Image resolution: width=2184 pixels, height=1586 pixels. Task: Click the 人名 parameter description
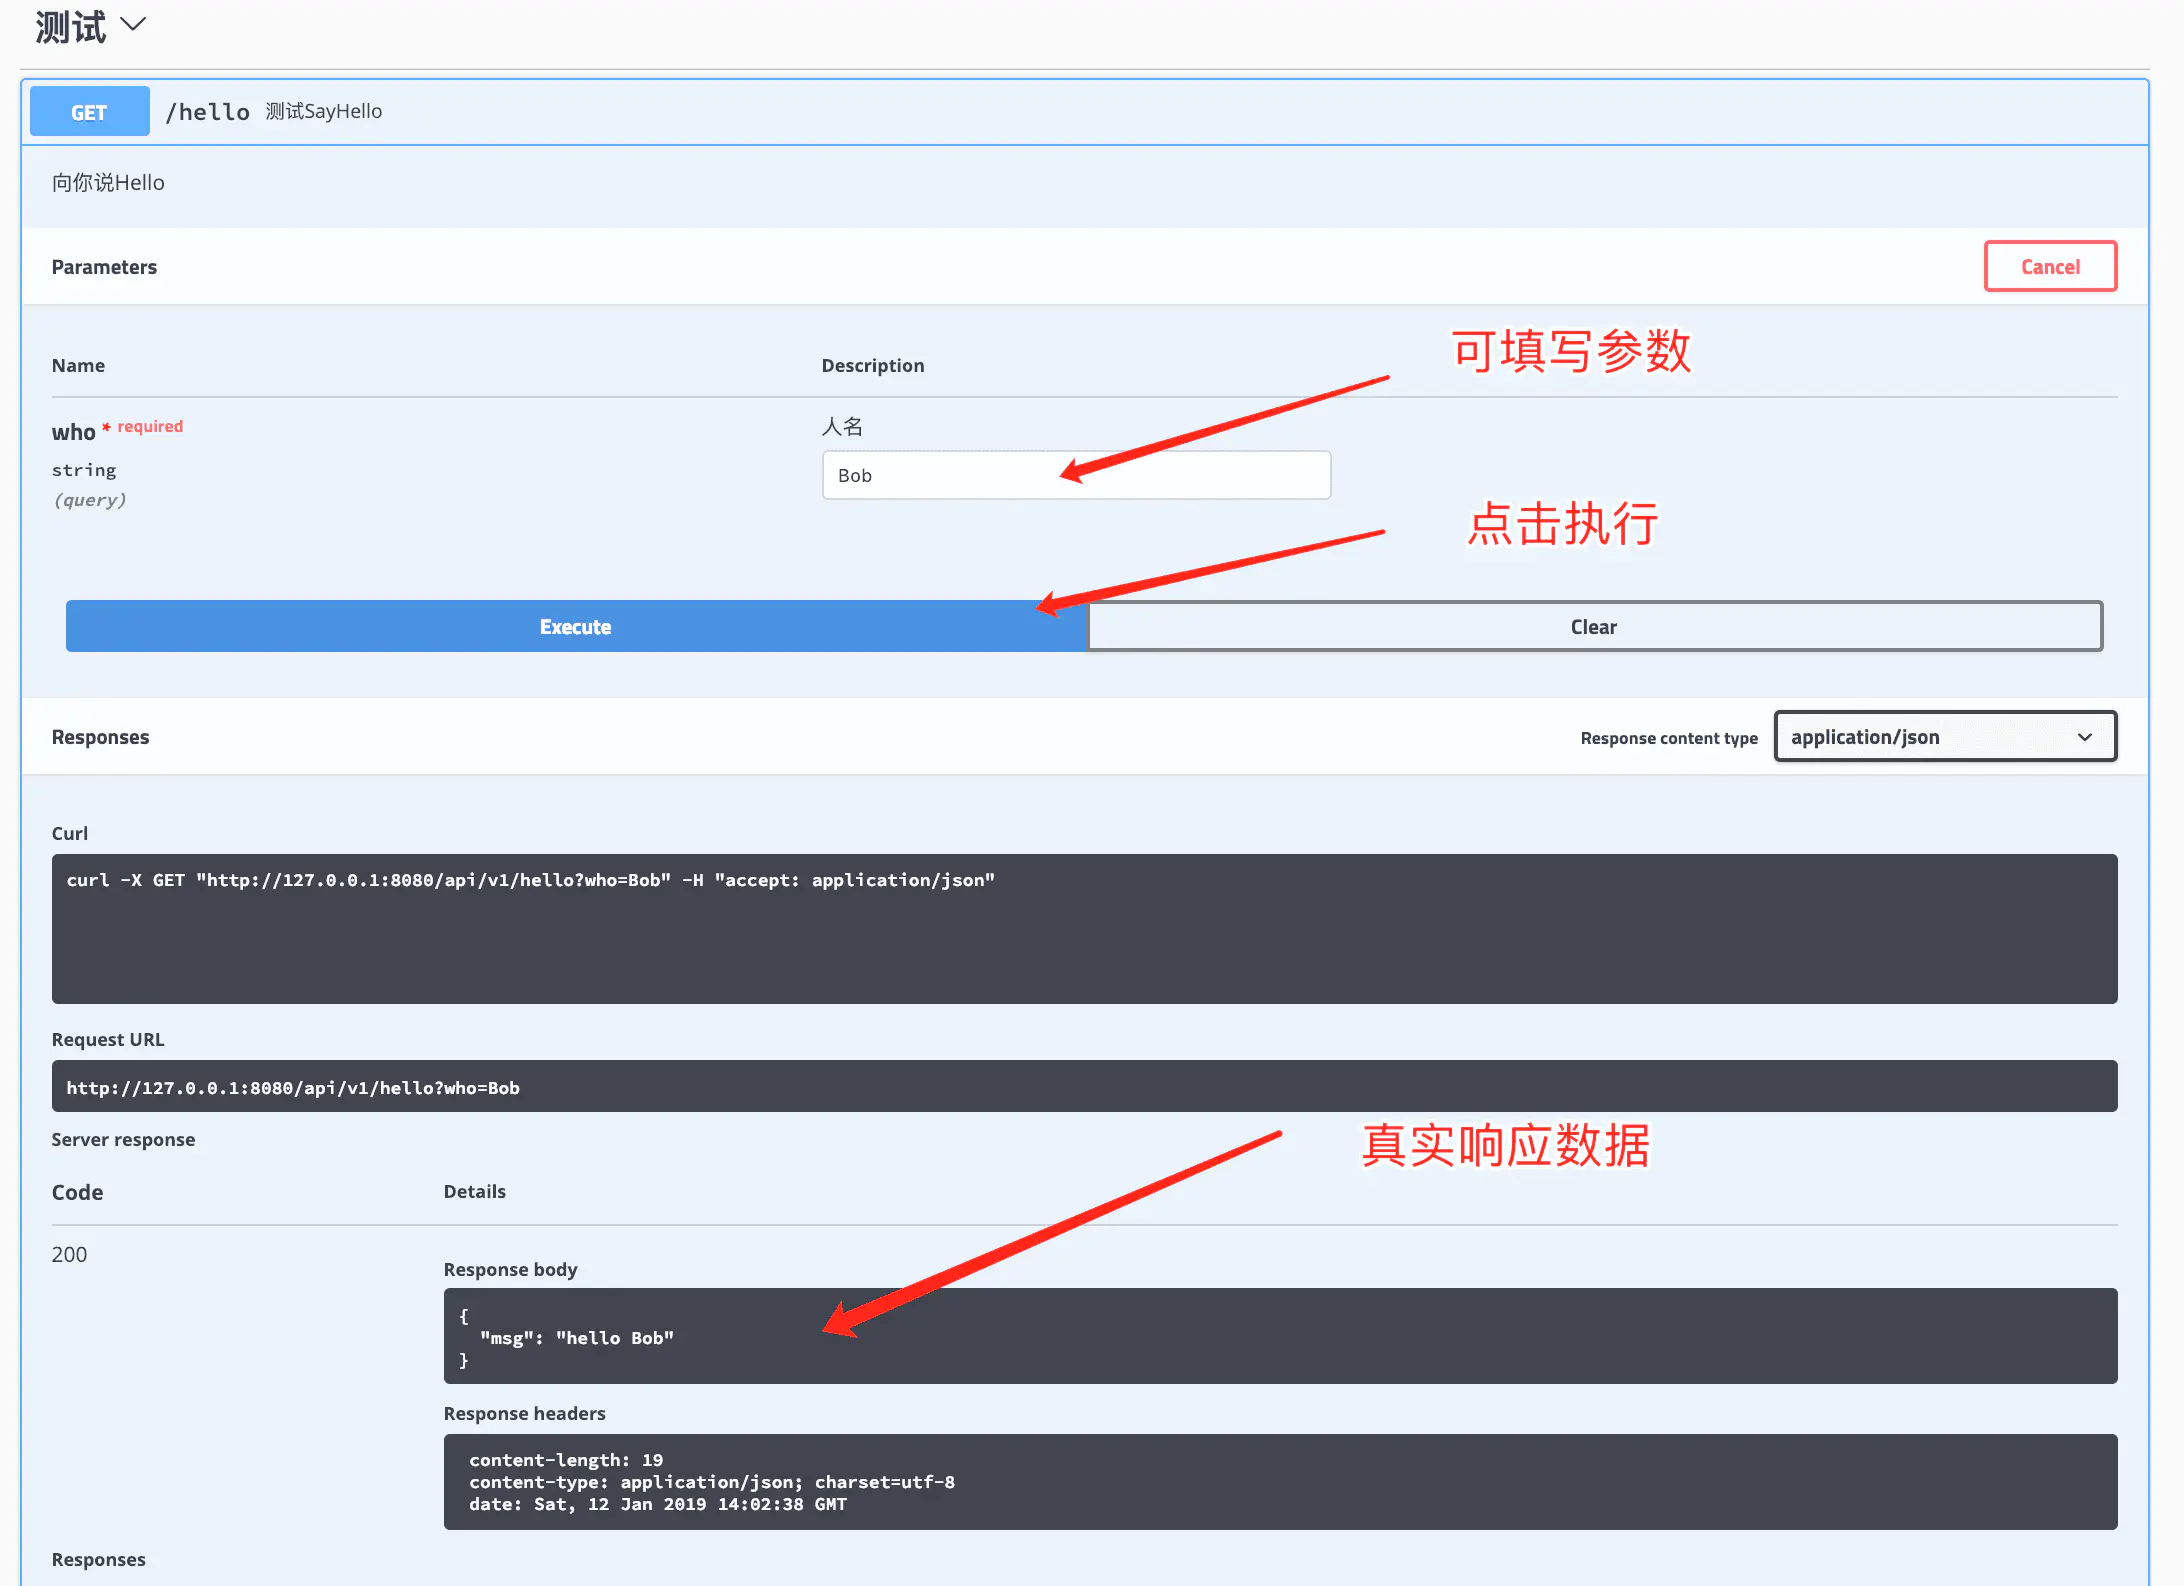842,427
